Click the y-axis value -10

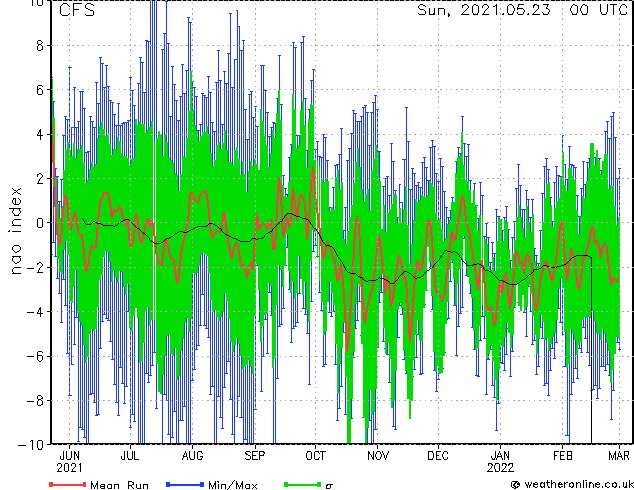31,445
